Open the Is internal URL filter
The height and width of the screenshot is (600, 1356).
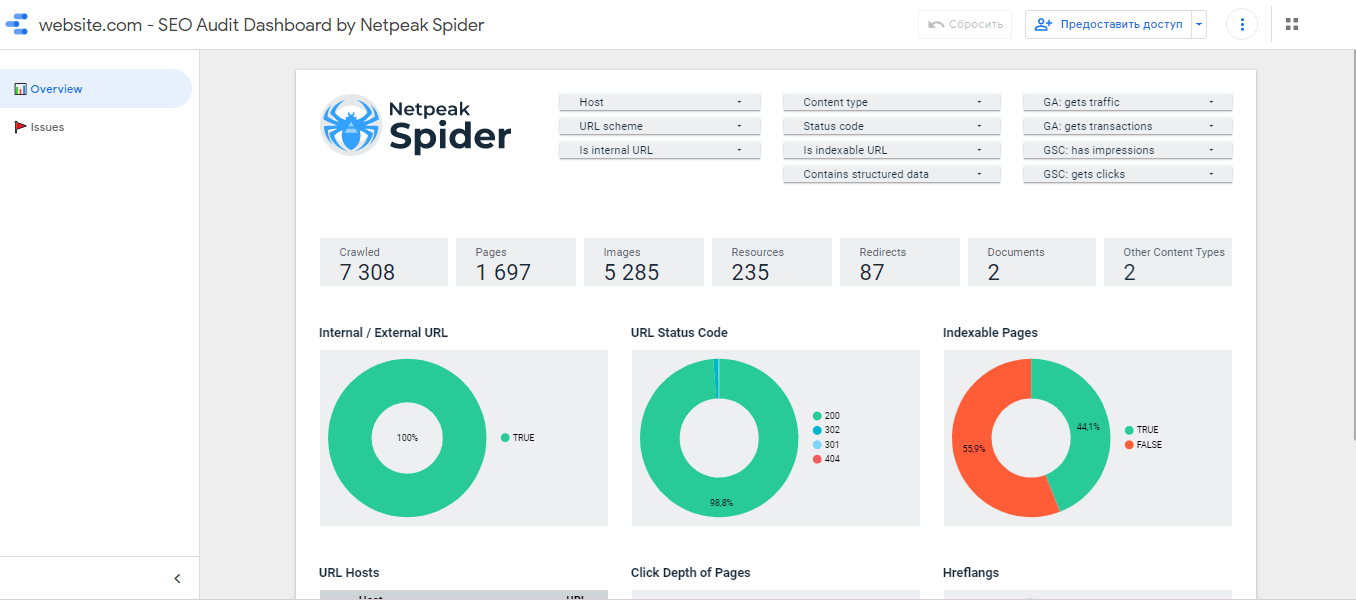coord(660,150)
